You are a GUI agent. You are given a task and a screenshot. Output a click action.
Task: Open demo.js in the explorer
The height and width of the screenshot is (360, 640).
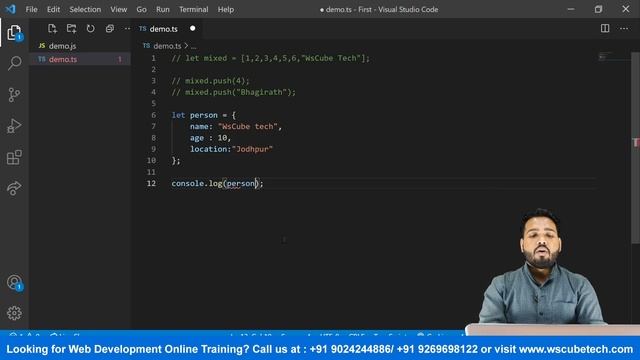pos(80,46)
